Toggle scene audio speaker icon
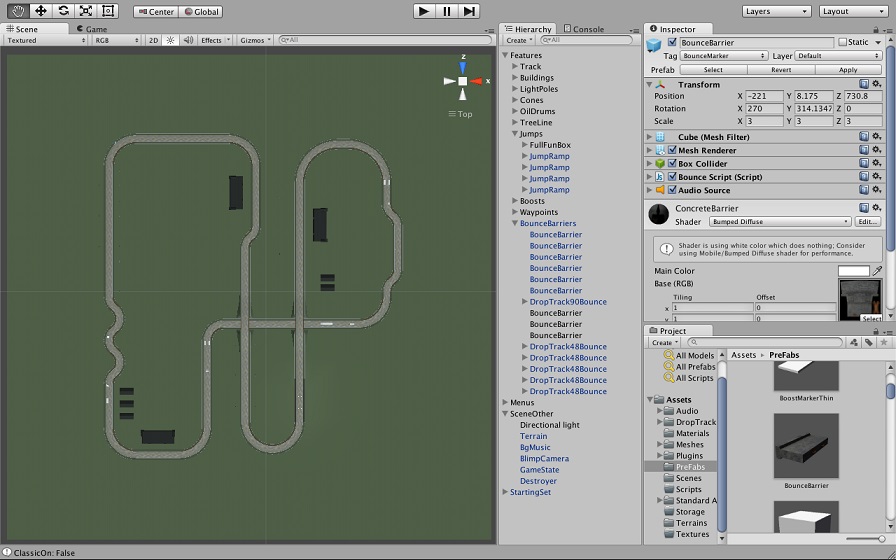The height and width of the screenshot is (560, 896). tap(187, 40)
